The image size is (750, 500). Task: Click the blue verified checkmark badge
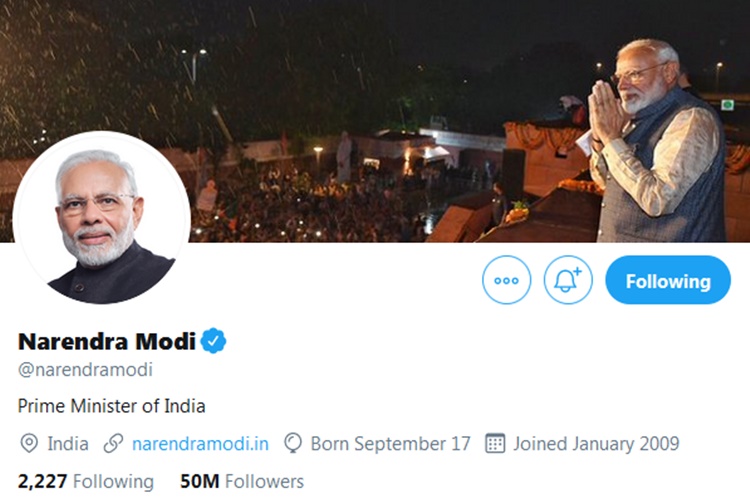click(x=214, y=341)
